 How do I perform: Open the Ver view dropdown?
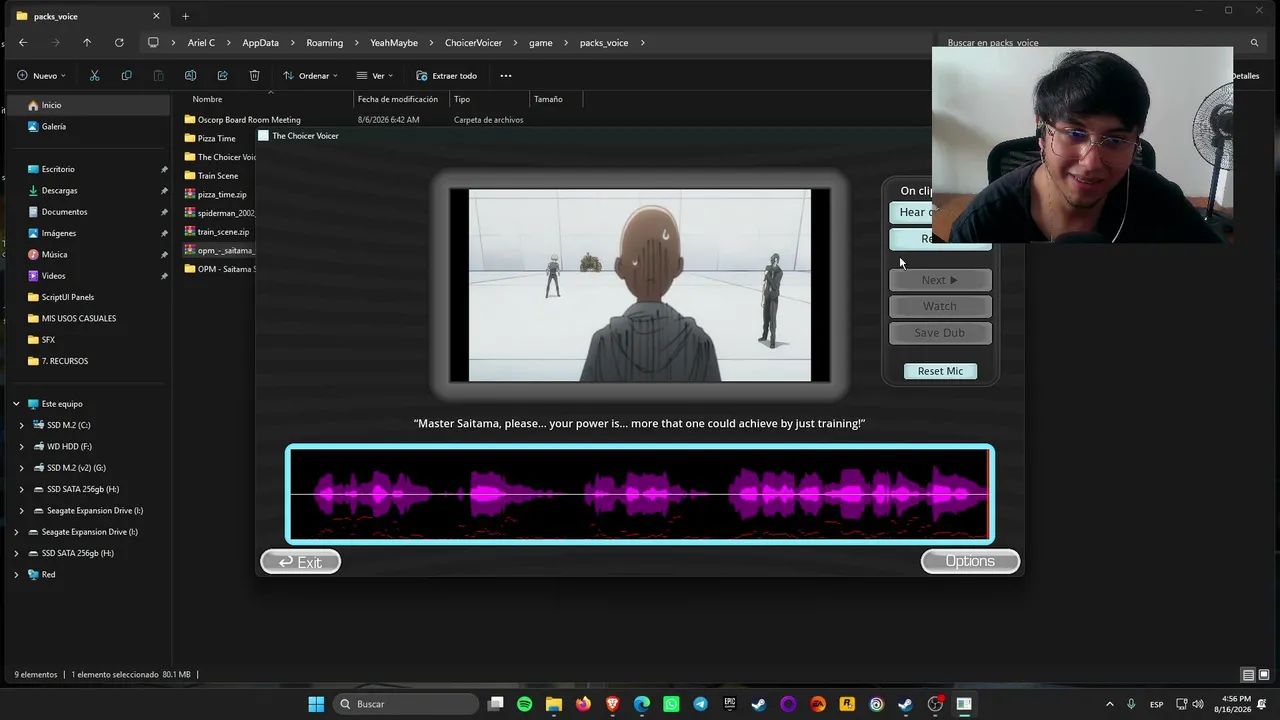point(375,76)
